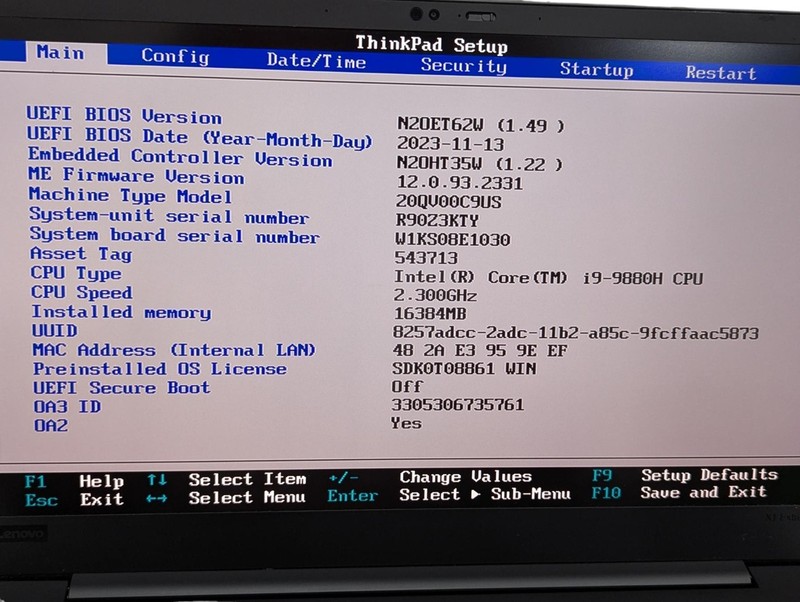This screenshot has height=602, width=800.
Task: Click the ThinkPad Setup title
Action: [432, 44]
